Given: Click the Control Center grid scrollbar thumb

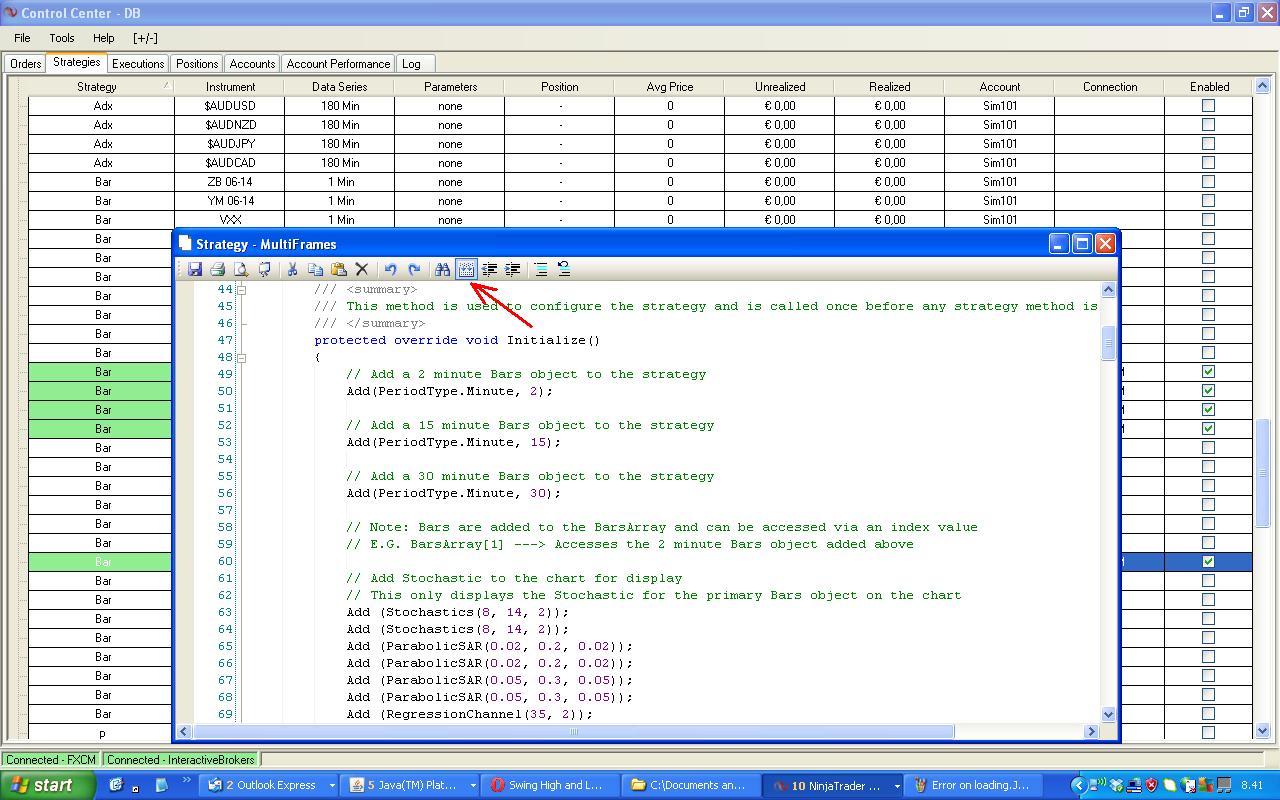Looking at the screenshot, I should [x=1262, y=472].
